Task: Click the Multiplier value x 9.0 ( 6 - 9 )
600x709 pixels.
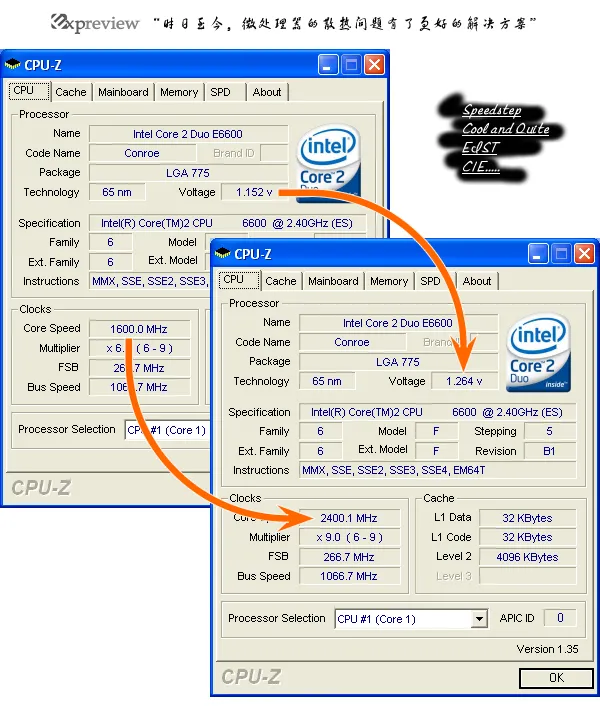Action: coord(349,538)
